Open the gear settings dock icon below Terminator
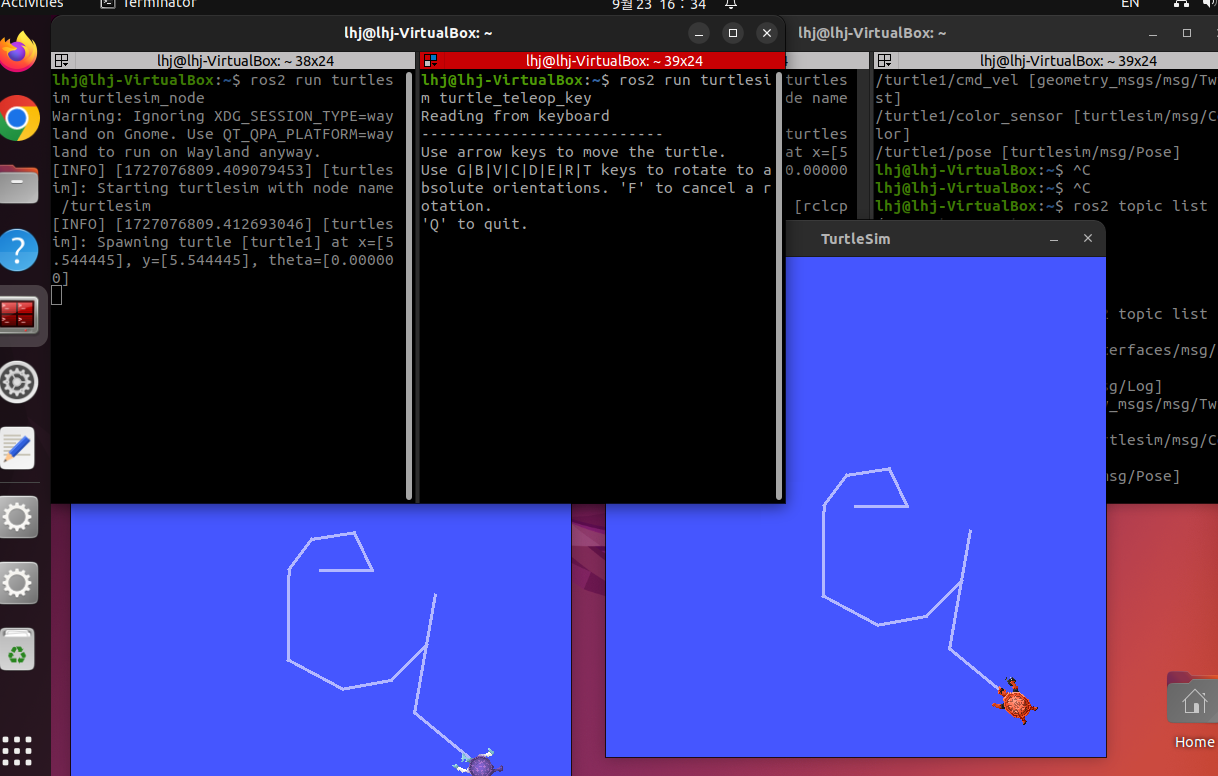The image size is (1218, 776). (19, 382)
